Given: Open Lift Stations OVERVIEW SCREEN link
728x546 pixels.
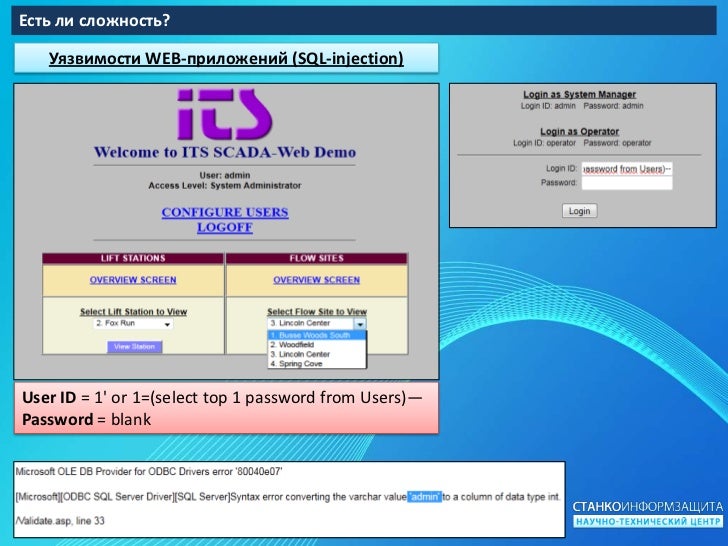Looking at the screenshot, I should [x=133, y=280].
